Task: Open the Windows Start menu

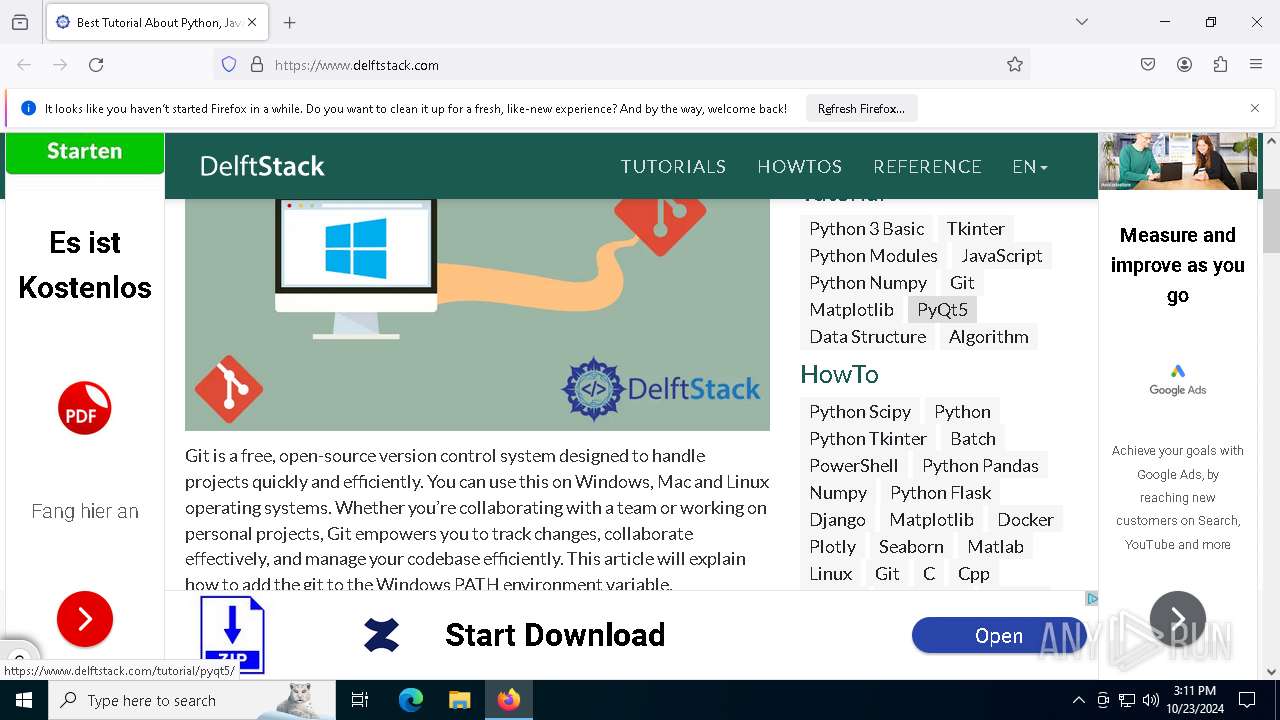Action: point(24,700)
